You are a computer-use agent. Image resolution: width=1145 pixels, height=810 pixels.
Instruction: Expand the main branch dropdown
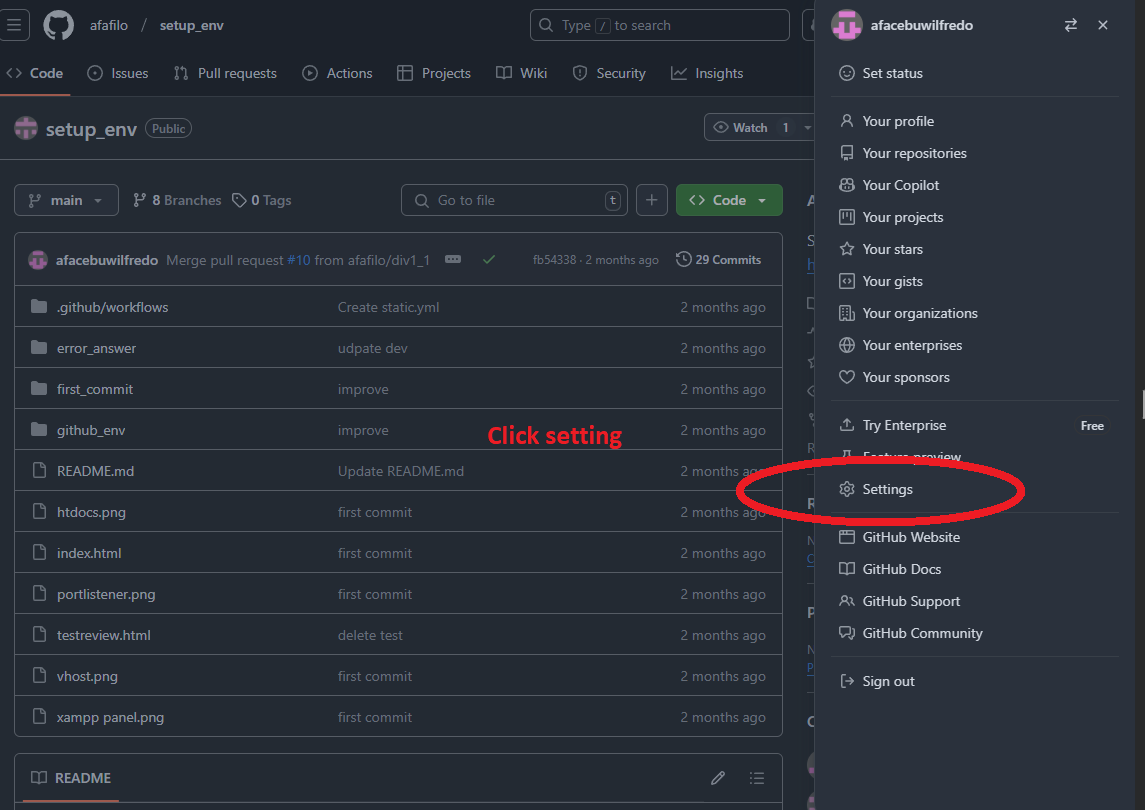coord(66,200)
